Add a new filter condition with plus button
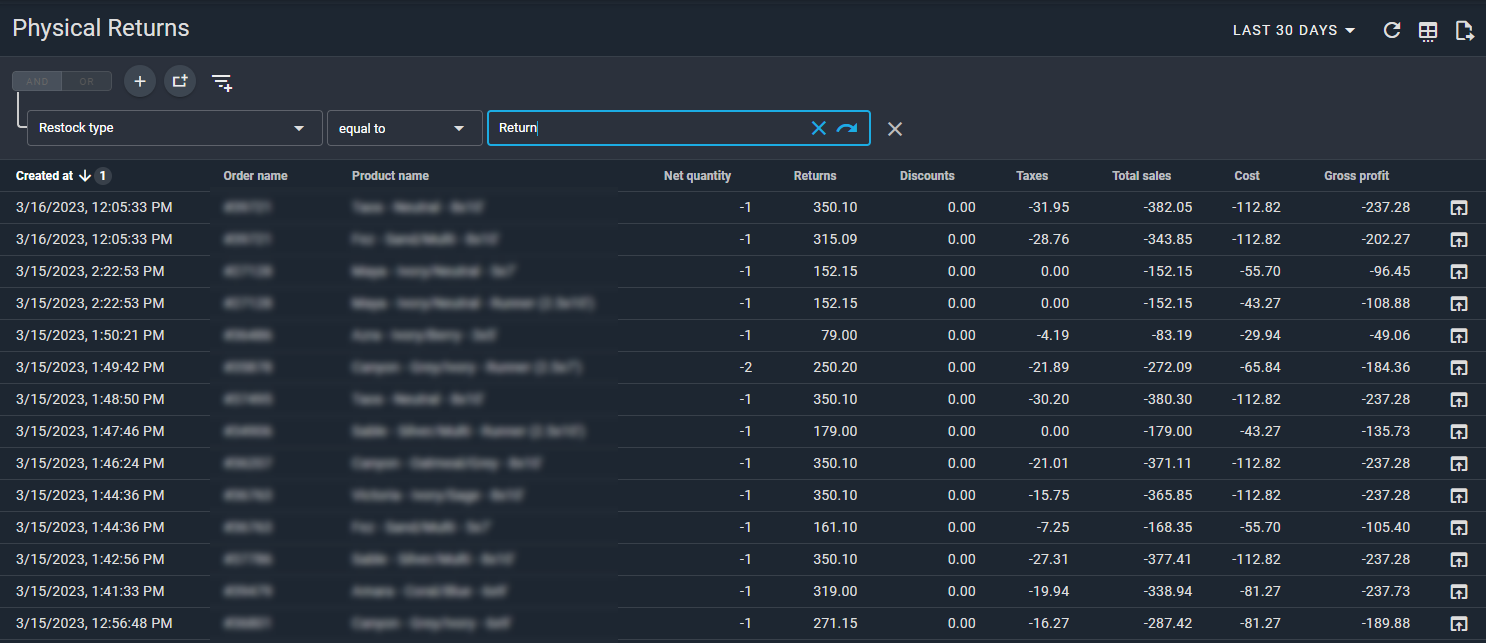 coord(140,81)
